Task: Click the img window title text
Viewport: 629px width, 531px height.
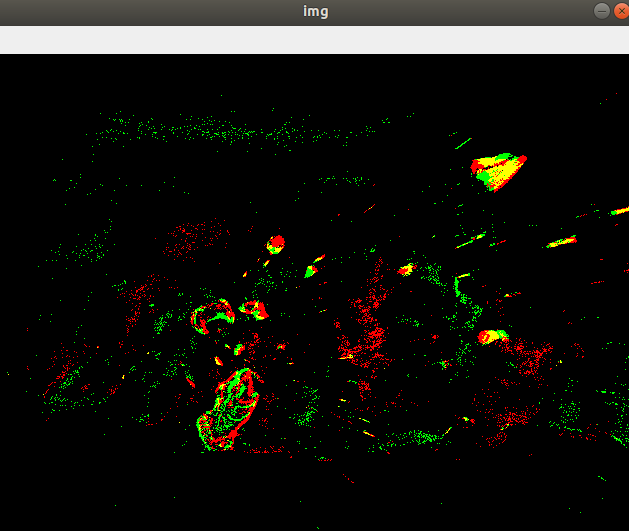Action: click(316, 11)
